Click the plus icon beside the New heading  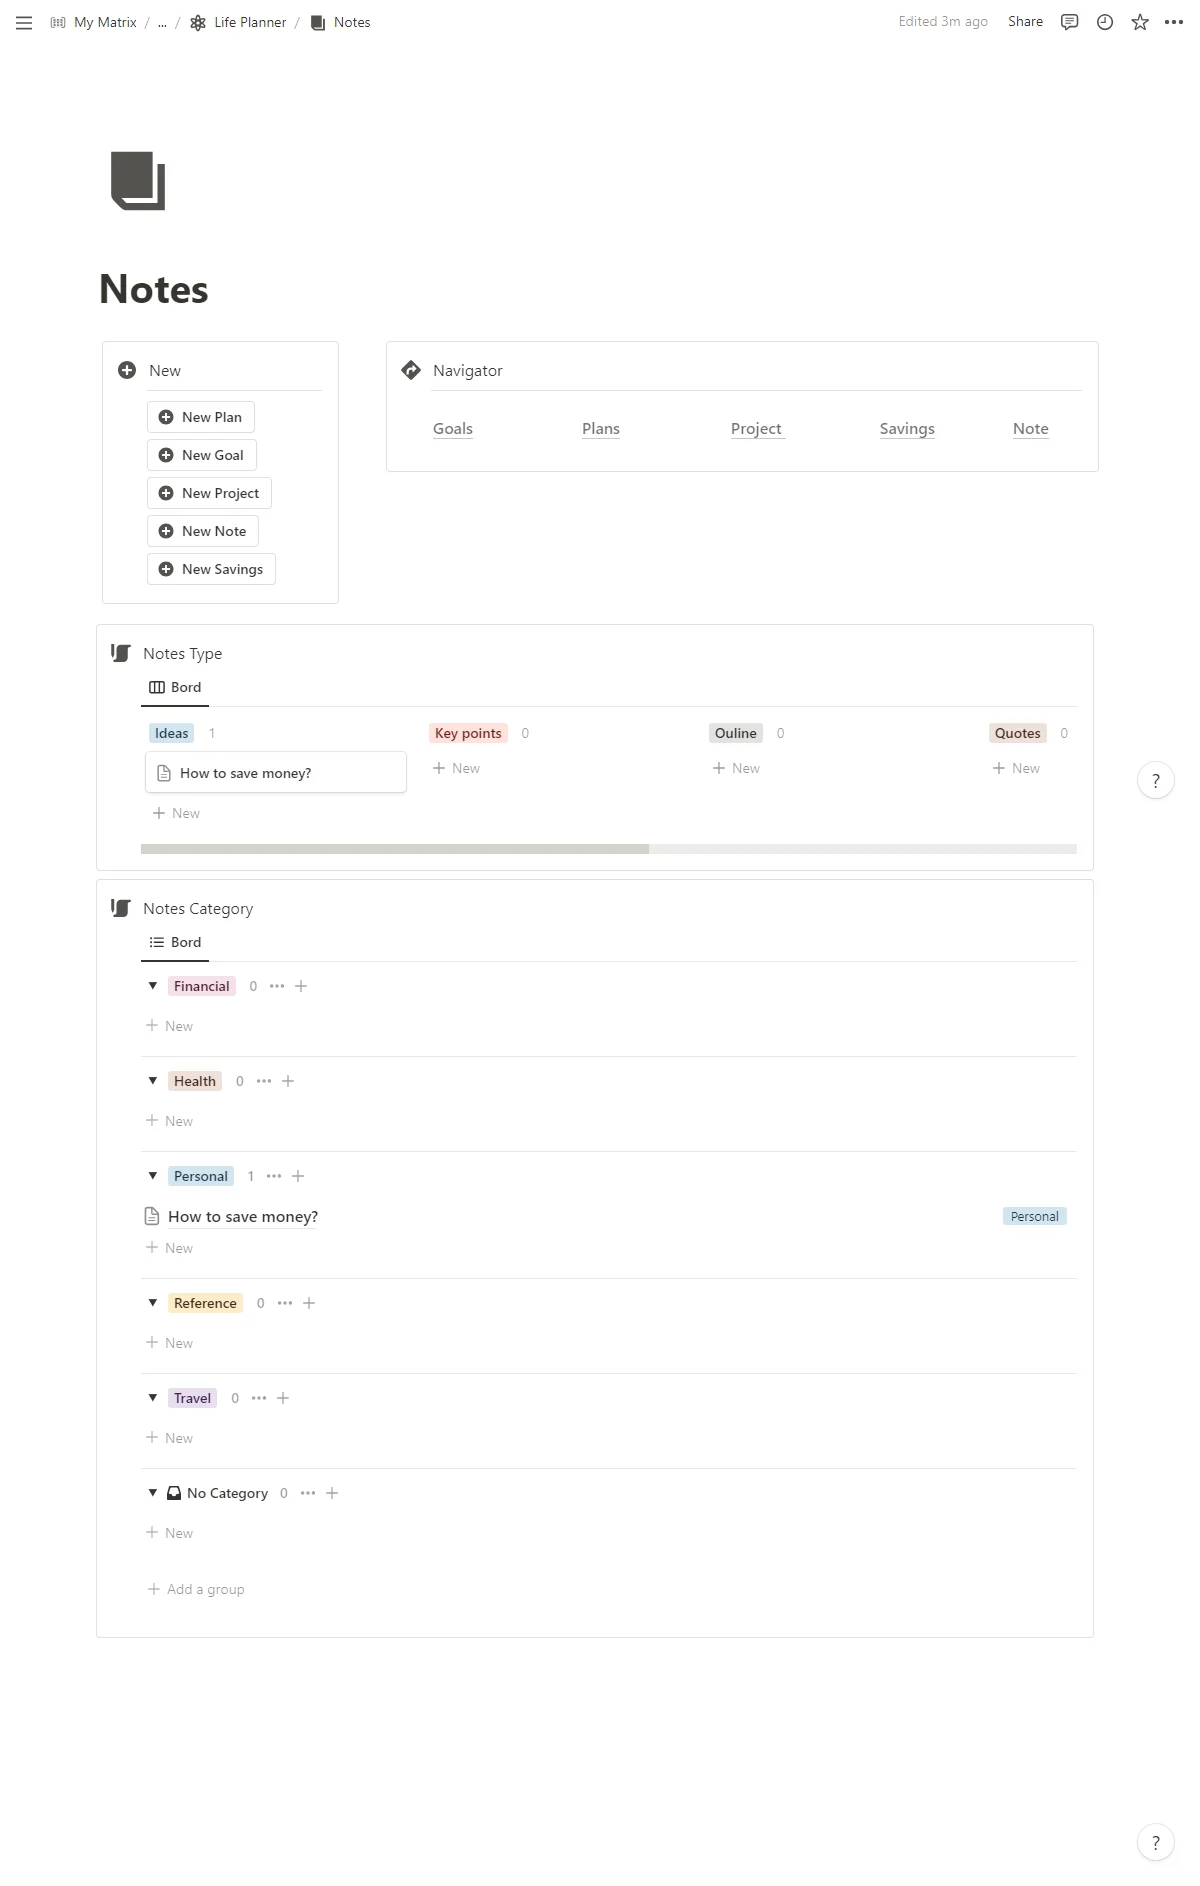(127, 370)
